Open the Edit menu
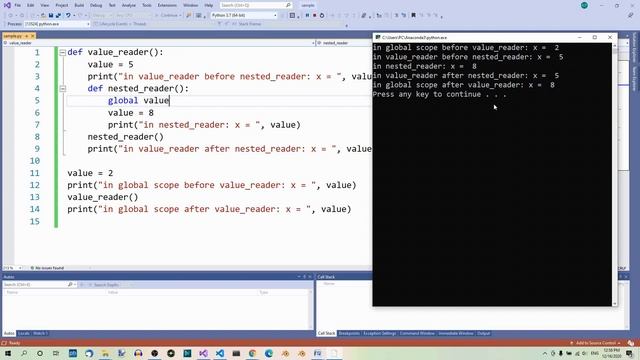The width and height of the screenshot is (640, 360). coord(31,5)
